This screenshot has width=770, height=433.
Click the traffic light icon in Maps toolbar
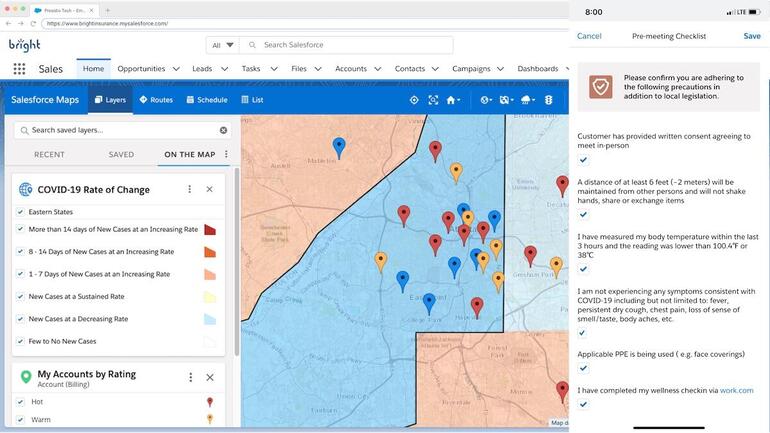(549, 100)
